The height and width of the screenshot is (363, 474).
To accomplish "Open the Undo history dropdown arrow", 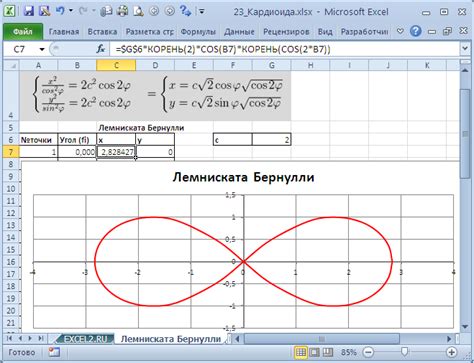I will pyautogui.click(x=71, y=11).
